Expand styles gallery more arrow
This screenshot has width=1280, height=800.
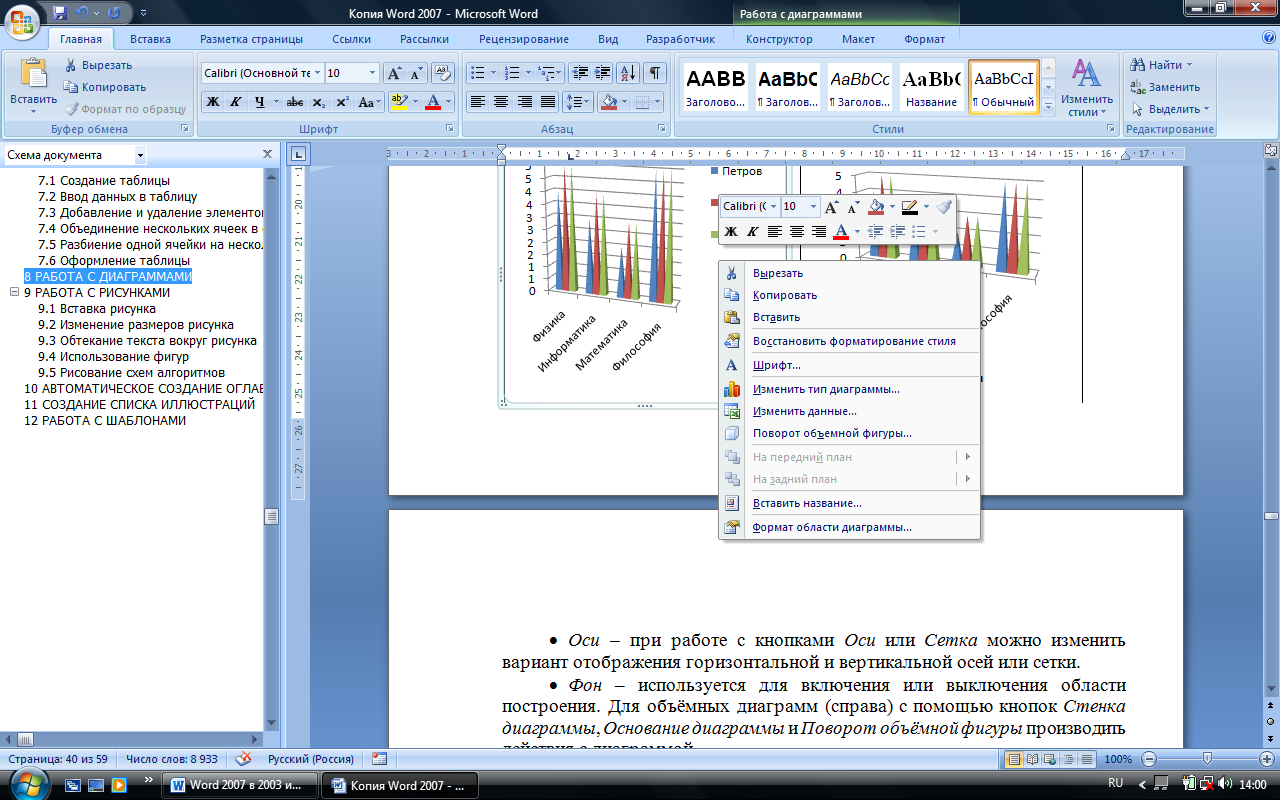pyautogui.click(x=1048, y=106)
